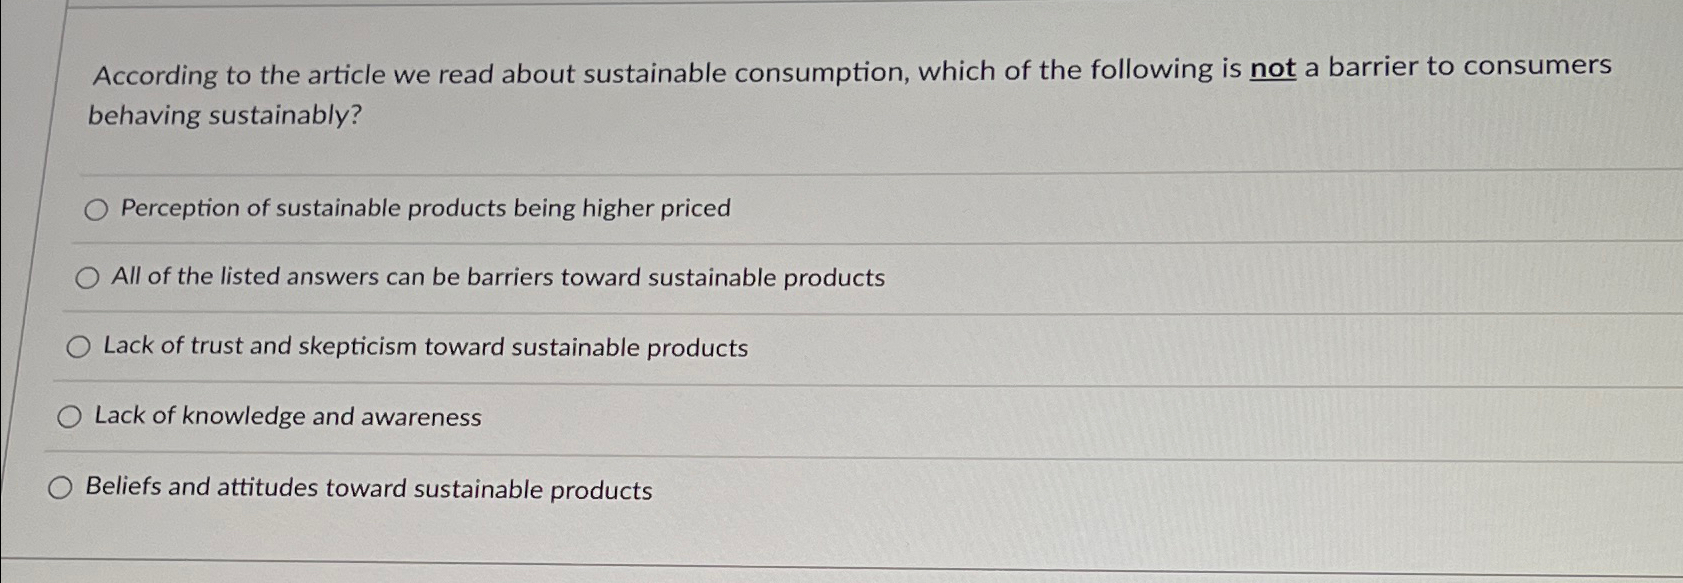Choose the 'All of the listed answers' radio button
This screenshot has height=583, width=1683.
tap(87, 278)
